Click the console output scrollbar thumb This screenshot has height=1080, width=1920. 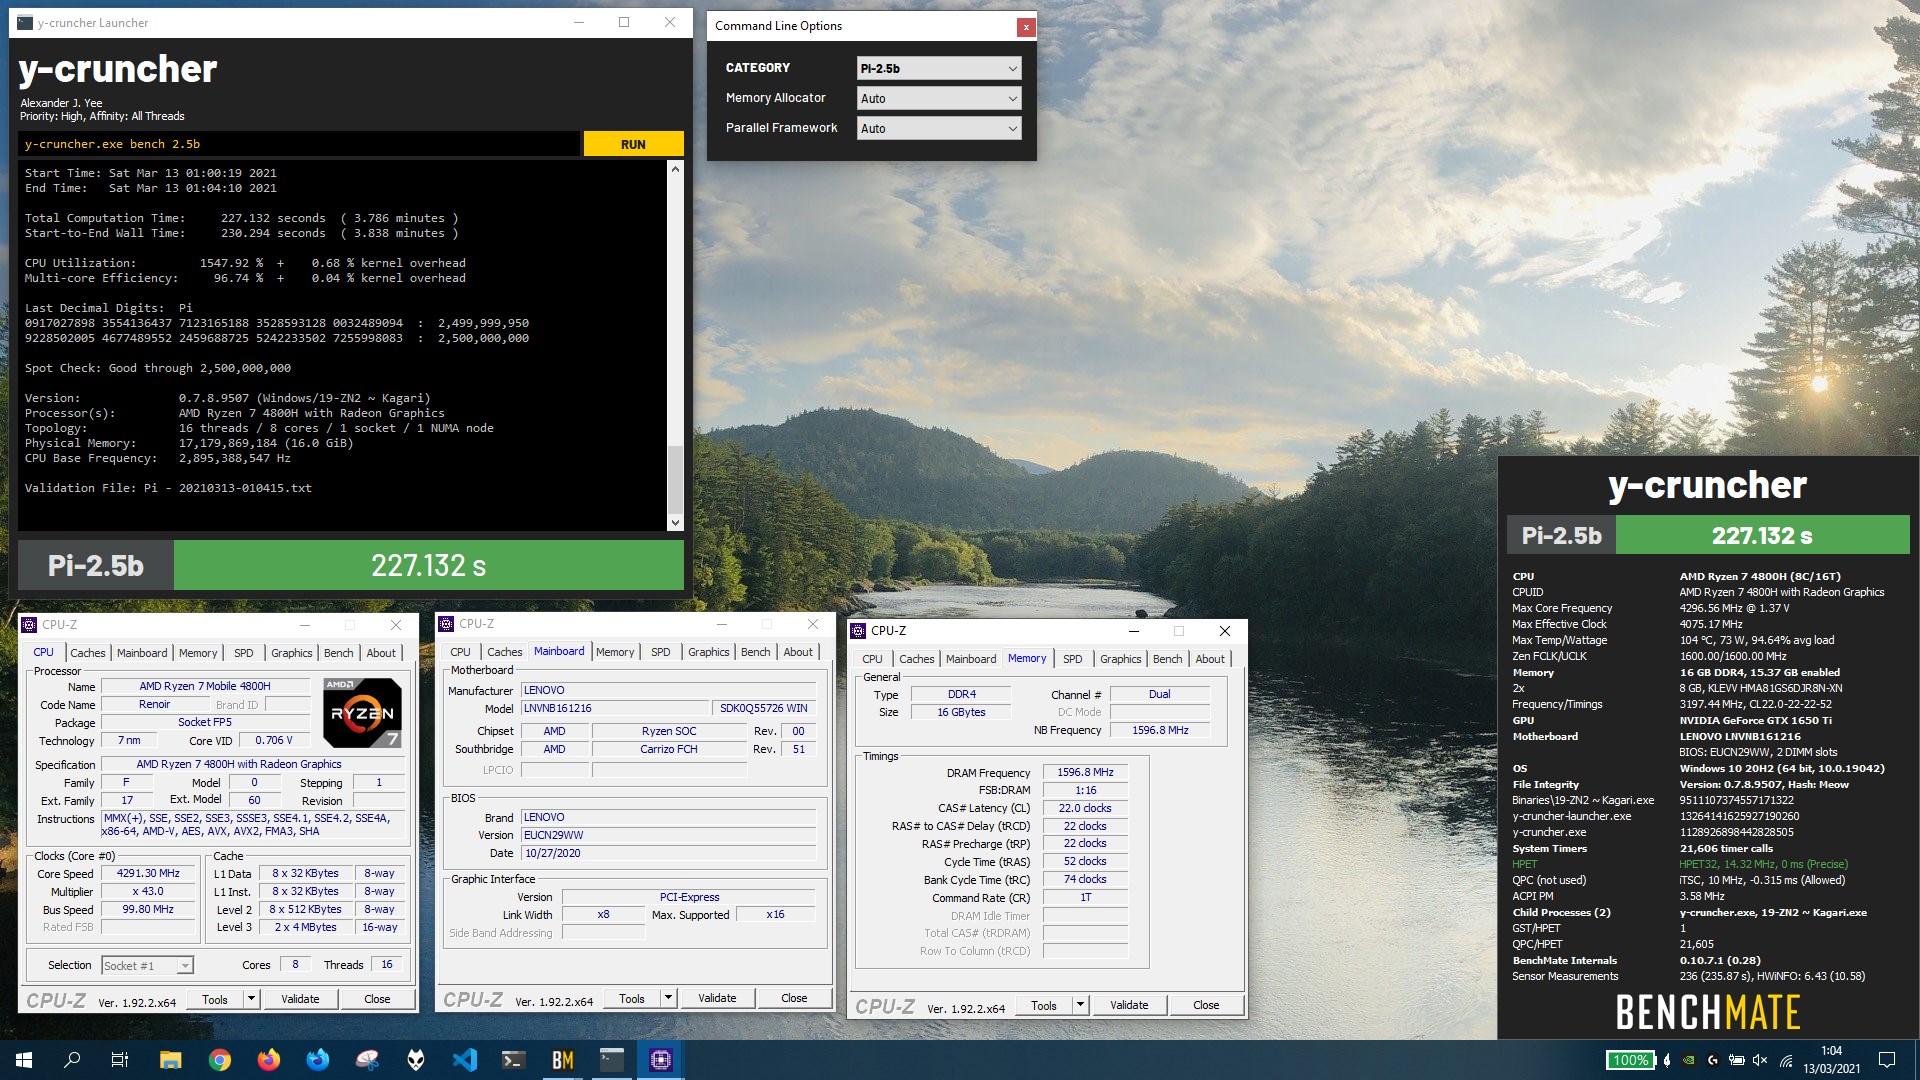tap(675, 478)
